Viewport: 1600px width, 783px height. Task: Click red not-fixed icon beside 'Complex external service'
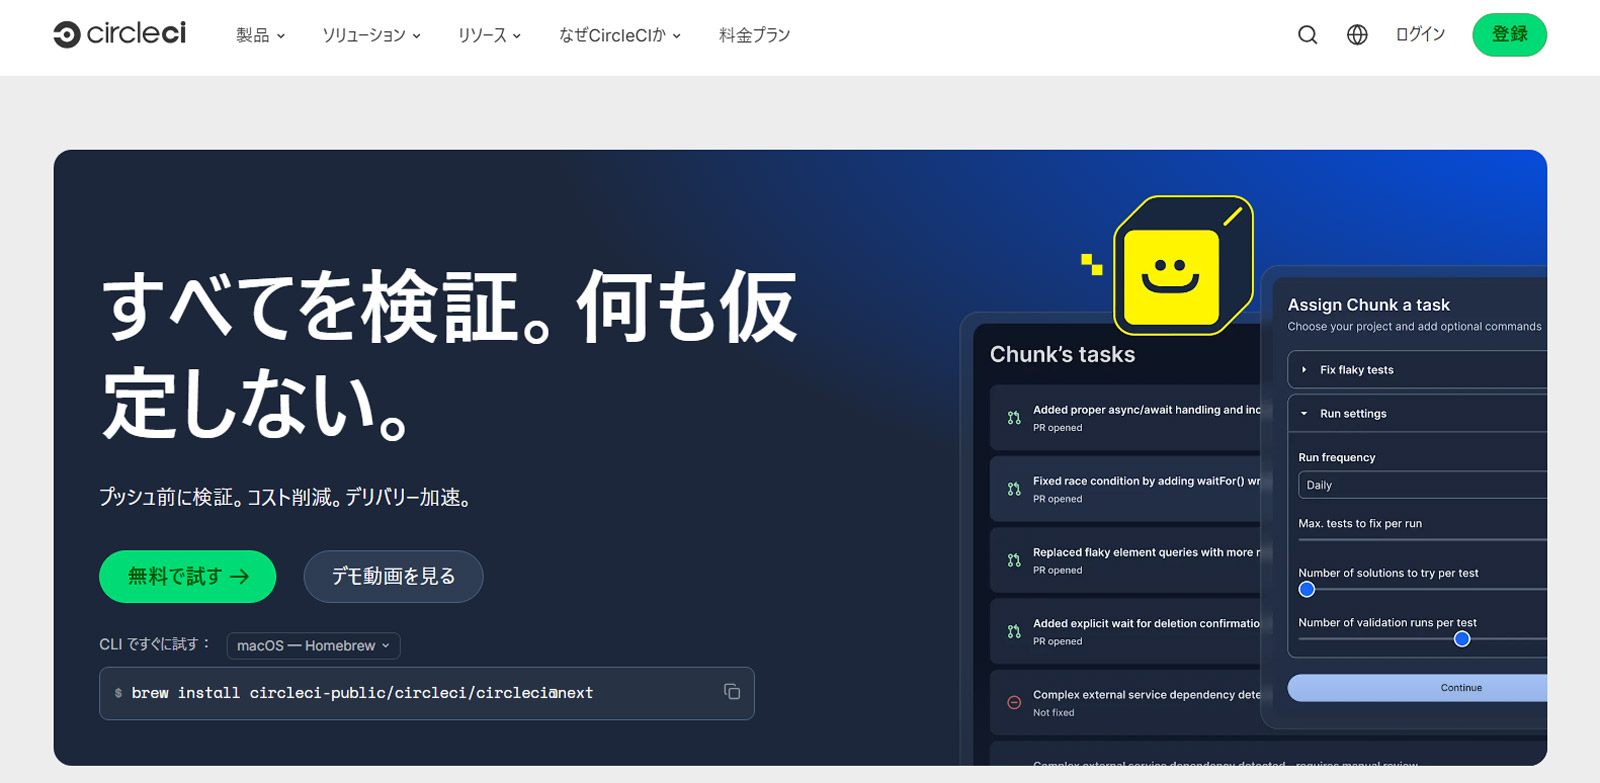[1014, 703]
